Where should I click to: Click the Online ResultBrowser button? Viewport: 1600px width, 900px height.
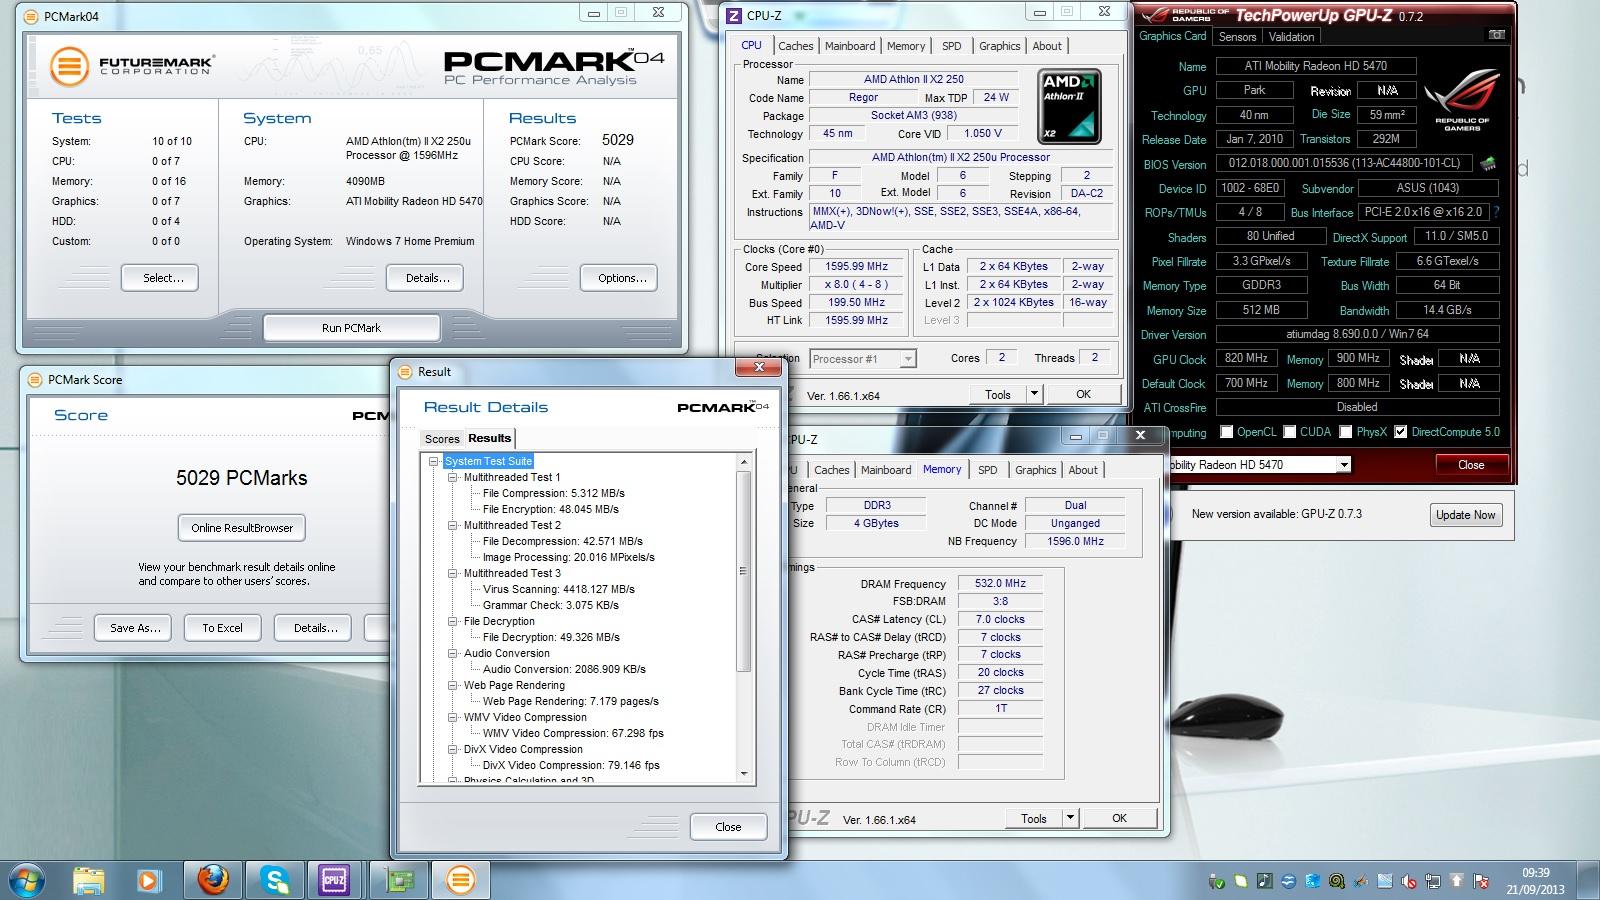click(x=242, y=528)
